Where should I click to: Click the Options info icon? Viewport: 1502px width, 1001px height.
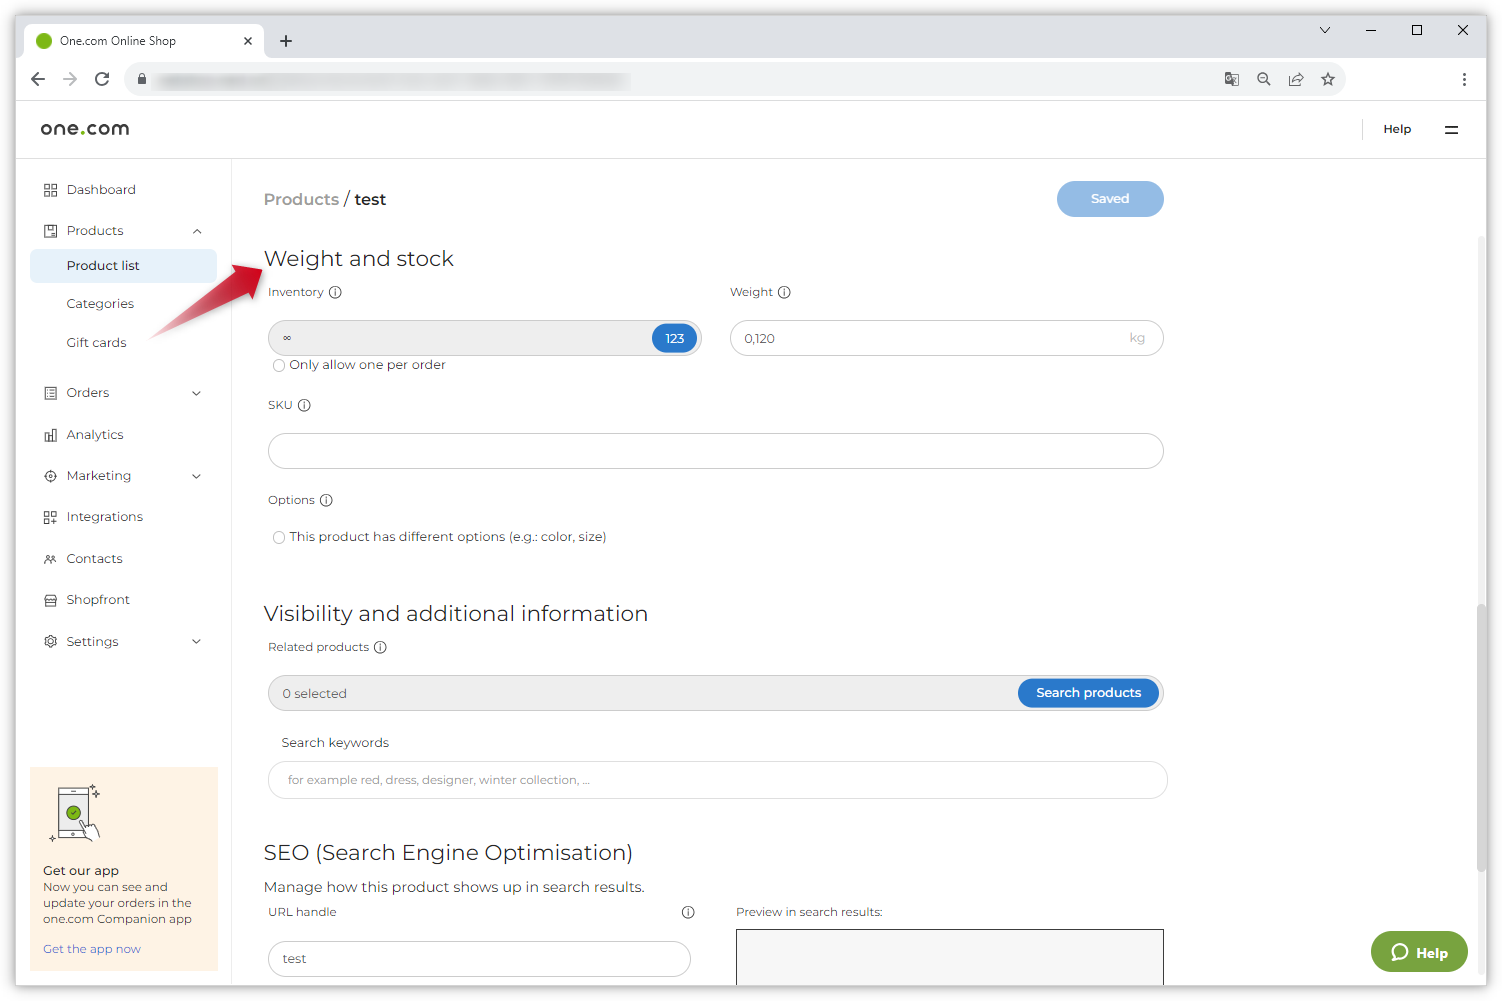pyautogui.click(x=326, y=501)
